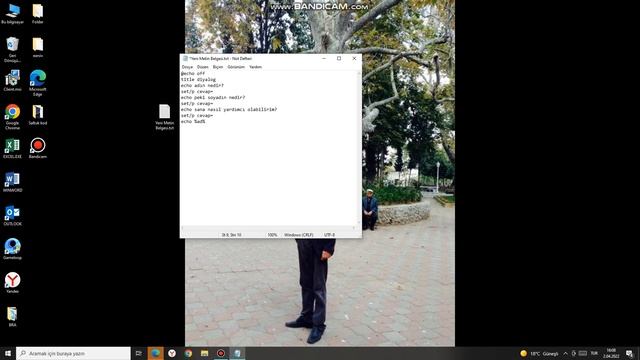This screenshot has width=640, height=360.
Task: Select the EXCEL.EXE desktop shortcut
Action: [x=12, y=148]
